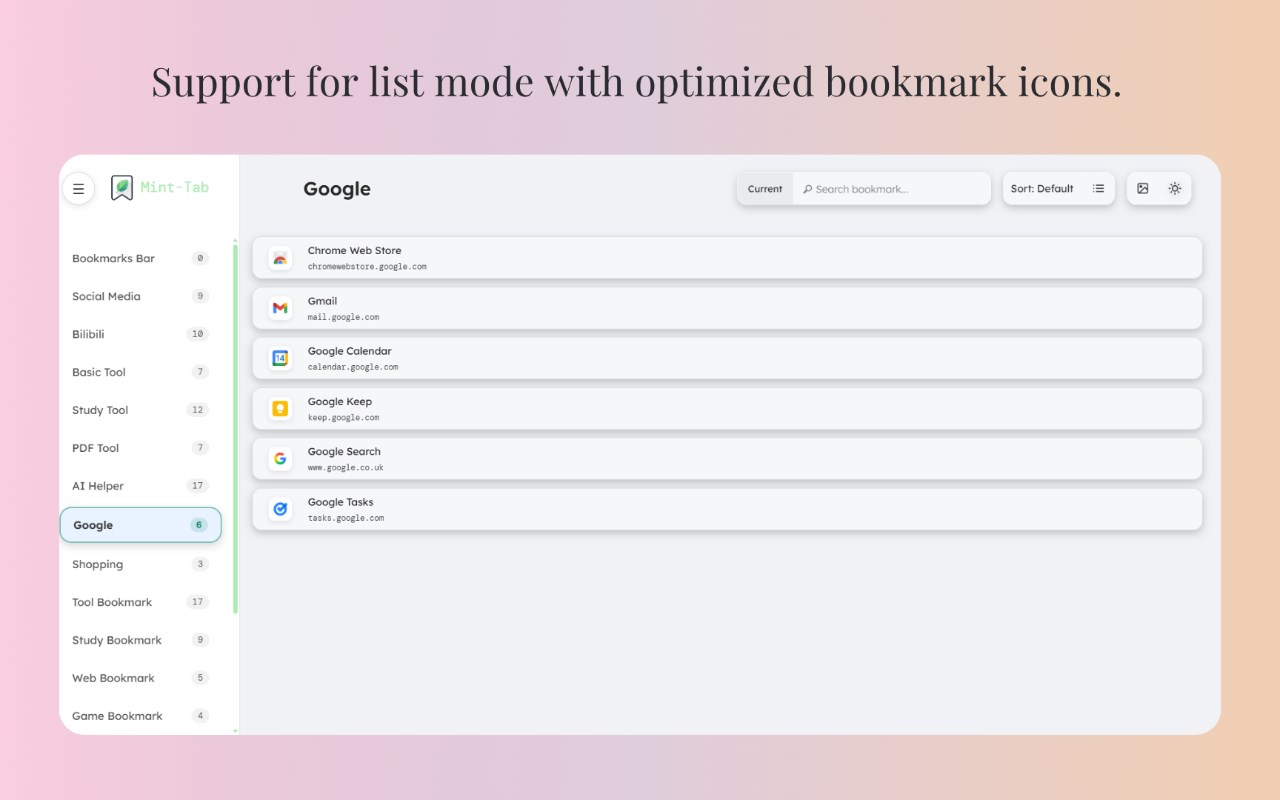Click the Google Search favicon
This screenshot has width=1280, height=800.
[x=280, y=459]
